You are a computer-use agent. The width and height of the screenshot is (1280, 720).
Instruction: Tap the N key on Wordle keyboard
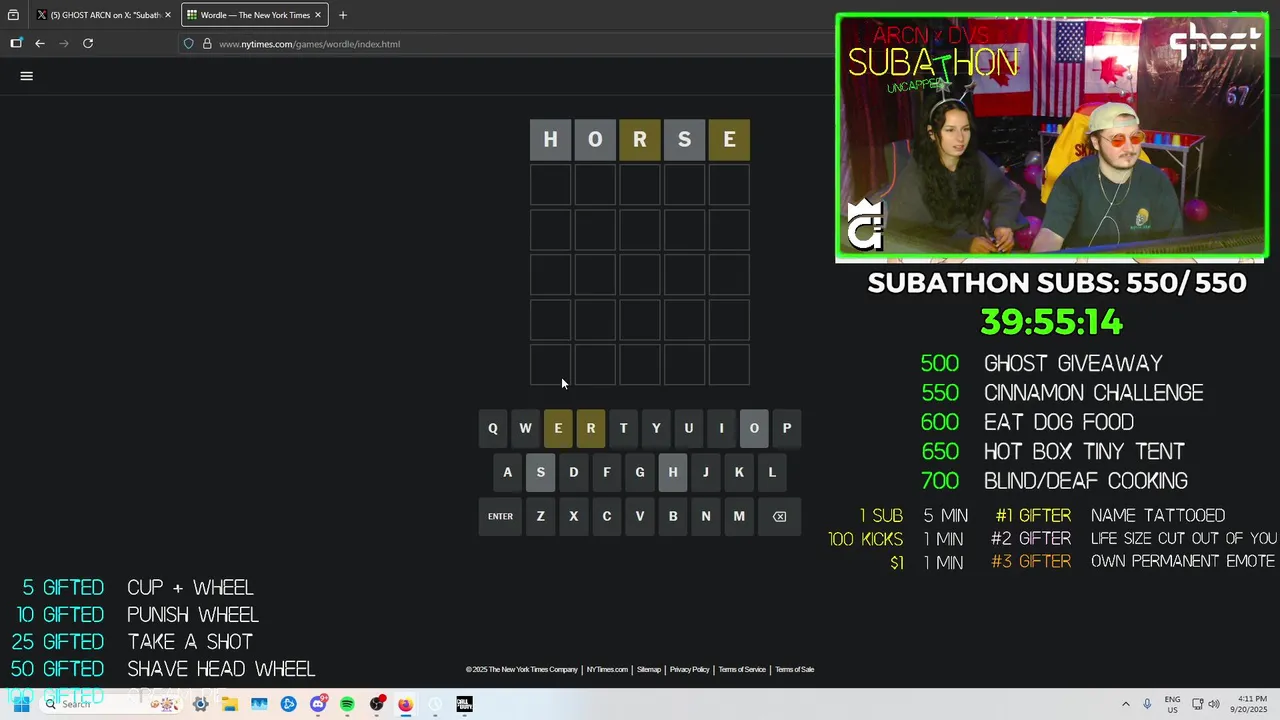pyautogui.click(x=706, y=517)
